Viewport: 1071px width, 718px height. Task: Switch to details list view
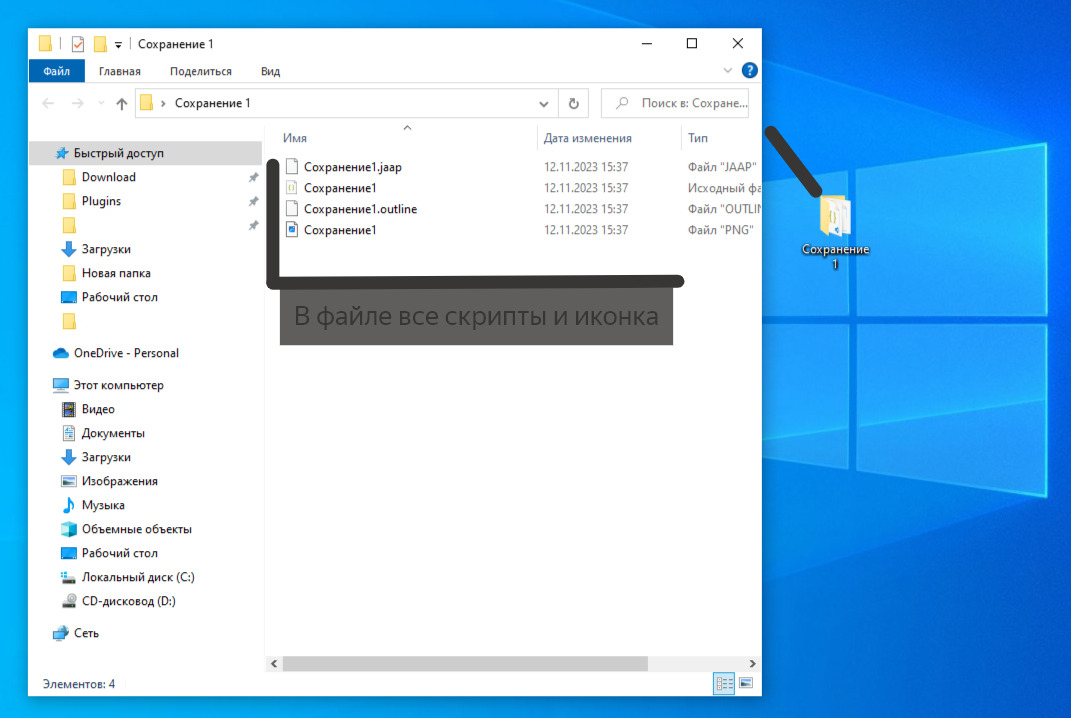(724, 684)
